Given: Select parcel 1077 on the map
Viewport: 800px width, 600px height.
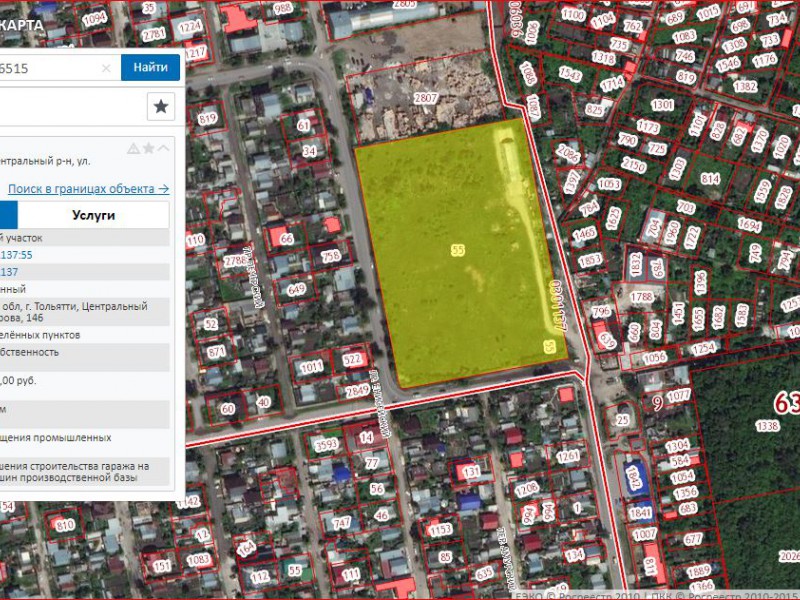Looking at the screenshot, I should point(679,395).
